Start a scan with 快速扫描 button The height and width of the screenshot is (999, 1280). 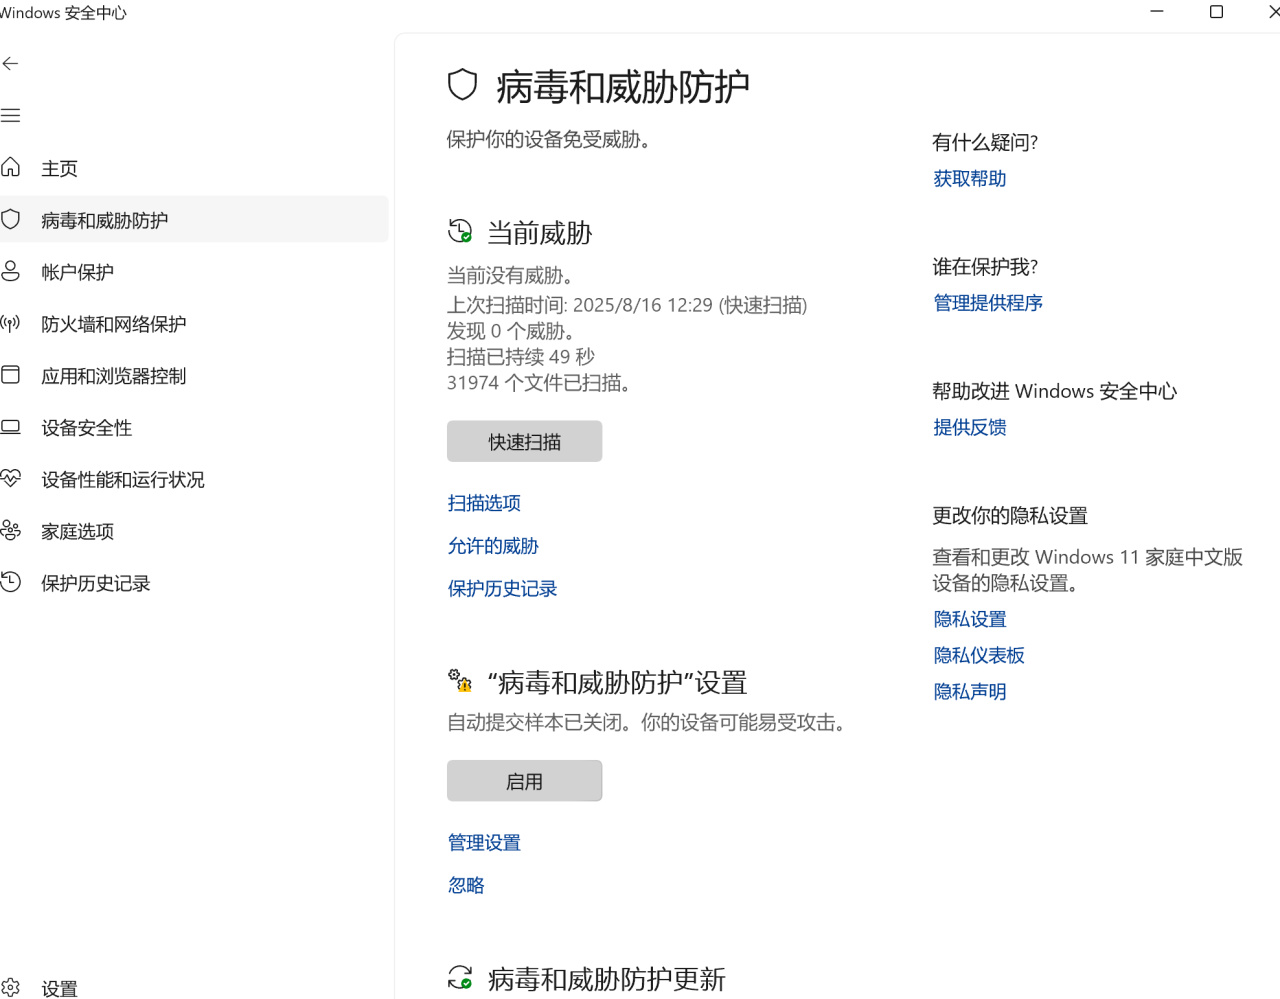[x=524, y=442]
